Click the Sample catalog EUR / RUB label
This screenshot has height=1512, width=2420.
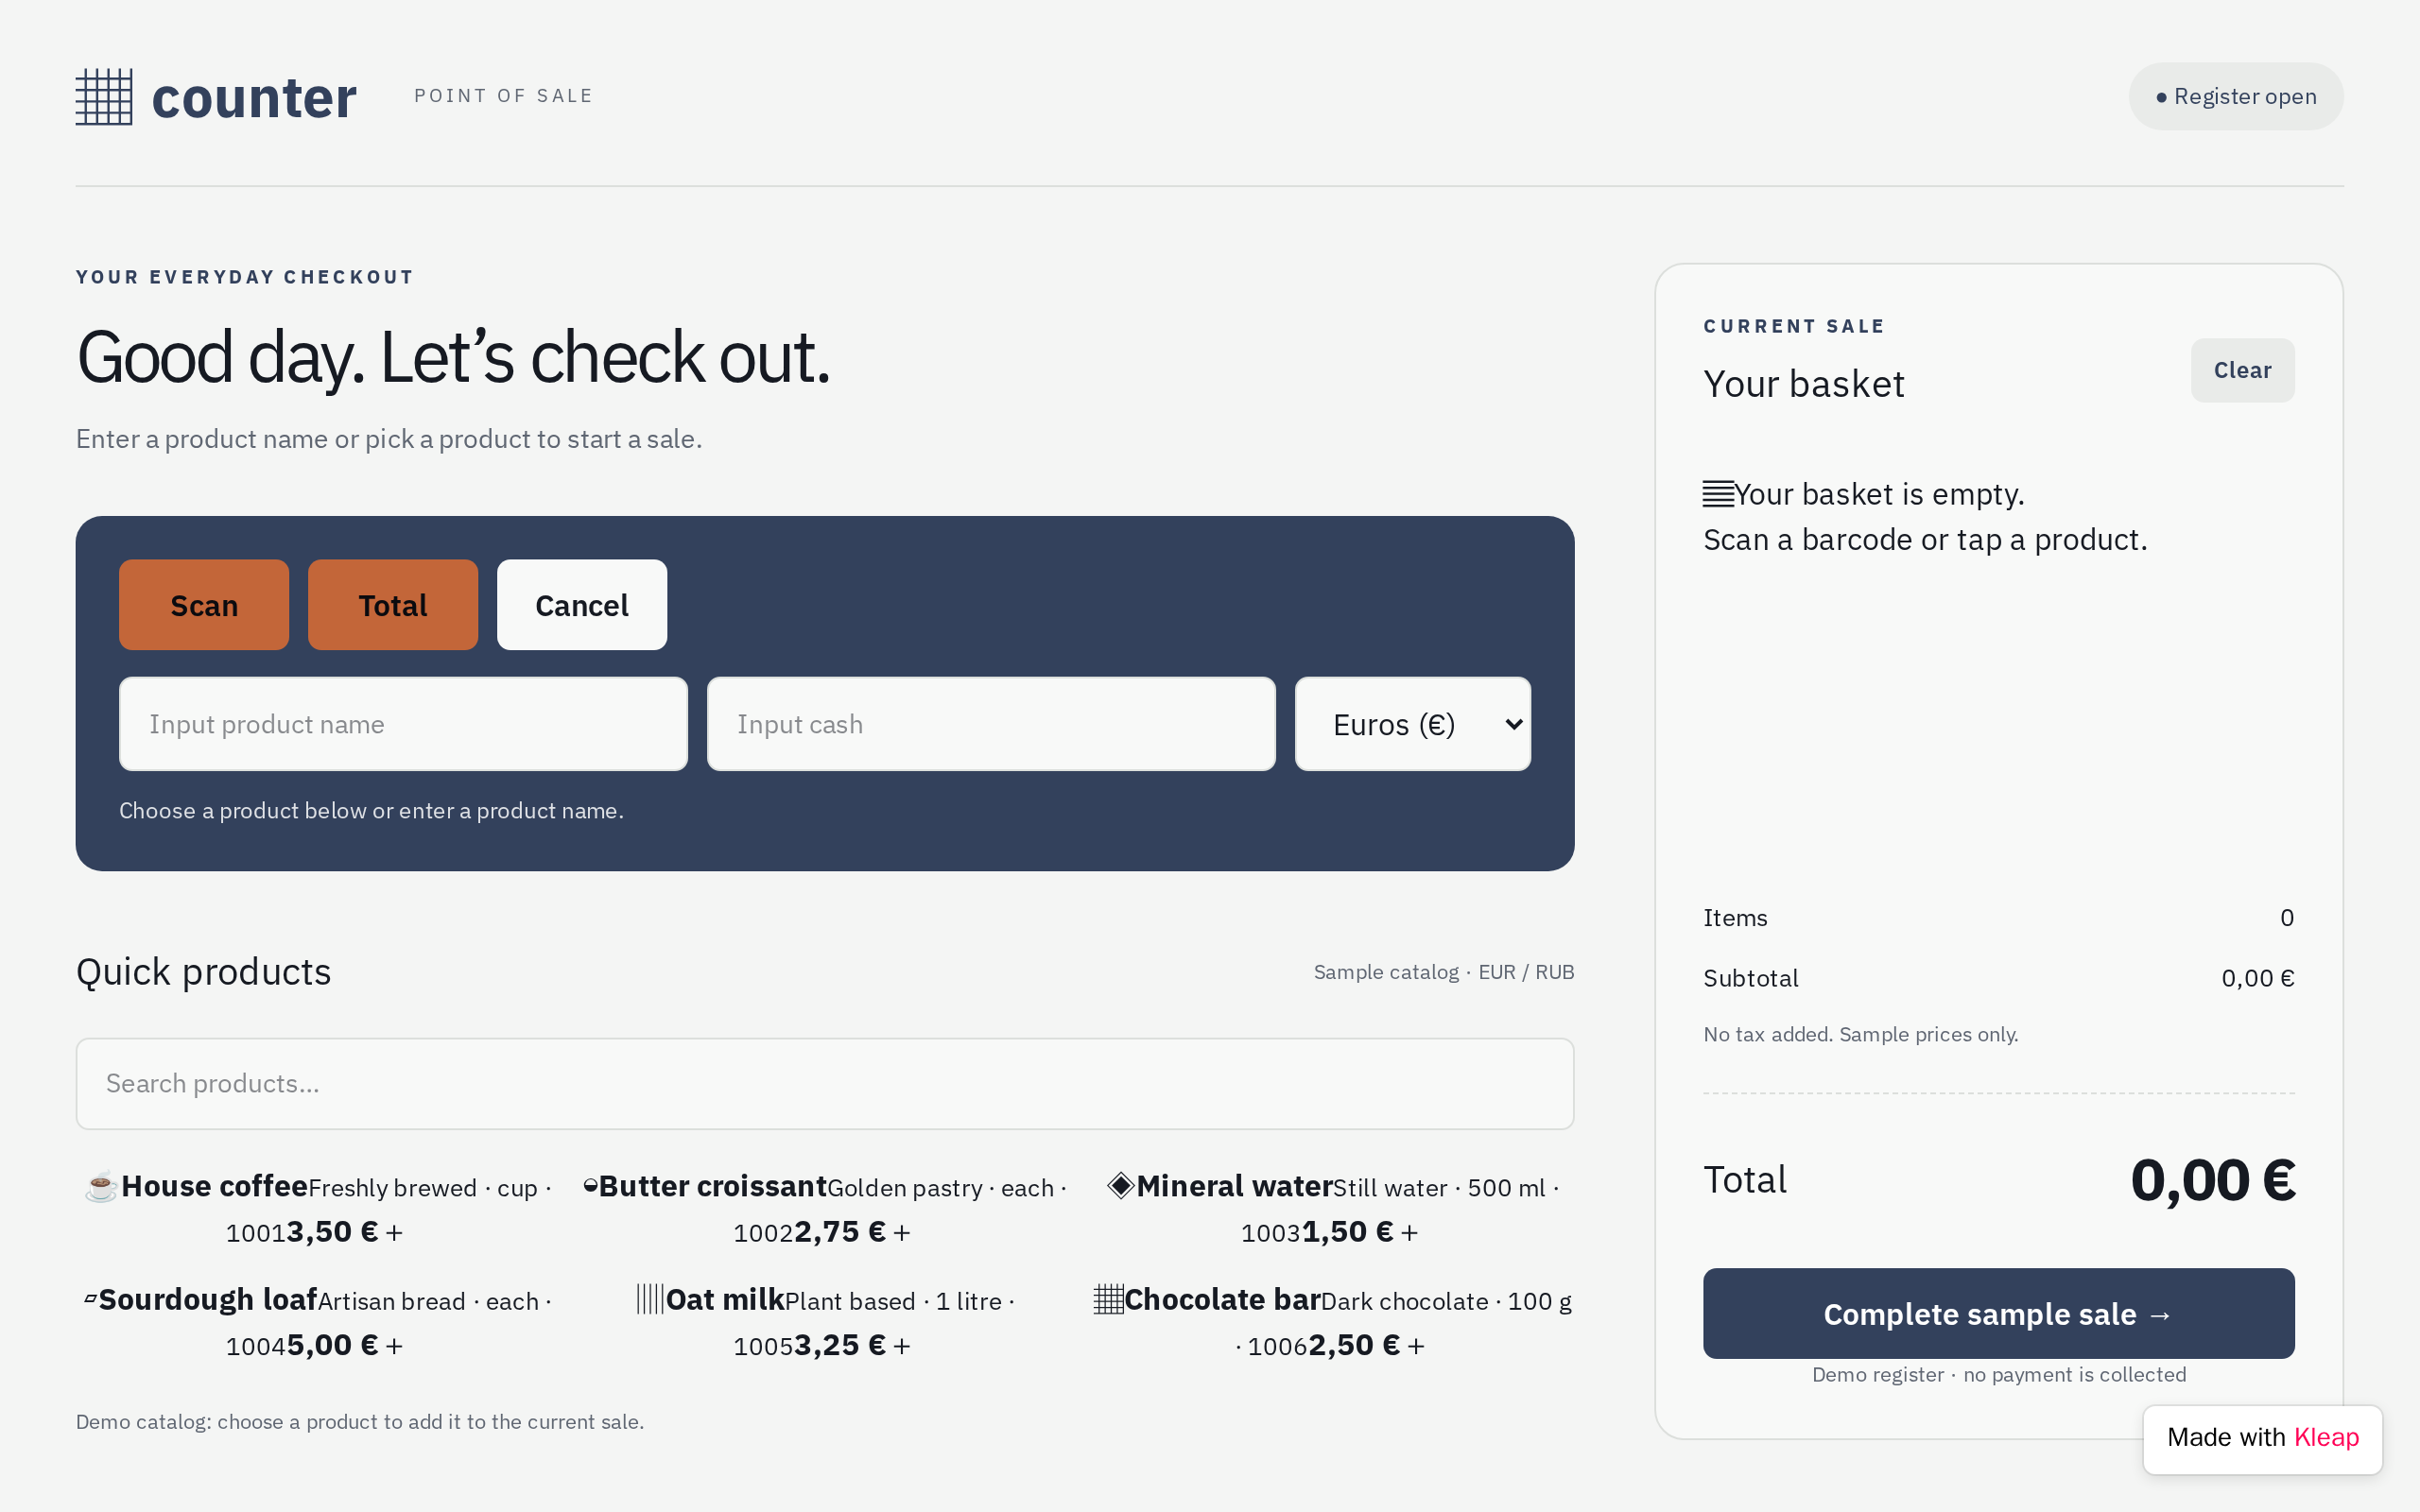[x=1444, y=972]
